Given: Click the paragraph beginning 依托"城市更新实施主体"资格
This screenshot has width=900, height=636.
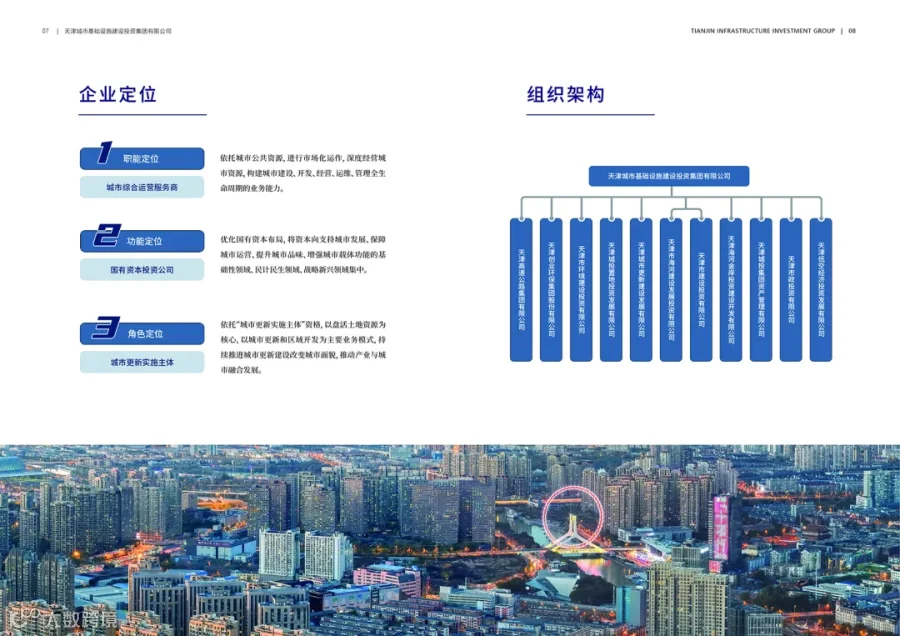Looking at the screenshot, I should click(303, 347).
